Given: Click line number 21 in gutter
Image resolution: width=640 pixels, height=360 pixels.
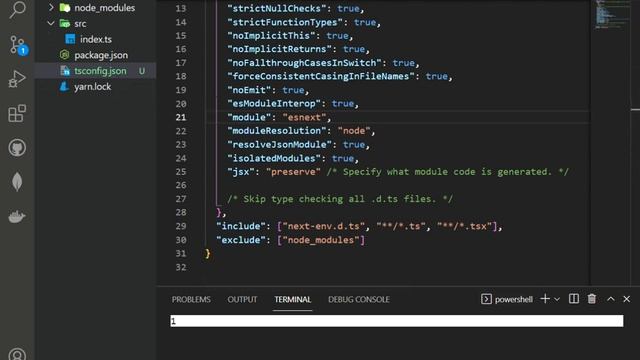Looking at the screenshot, I should tap(181, 117).
